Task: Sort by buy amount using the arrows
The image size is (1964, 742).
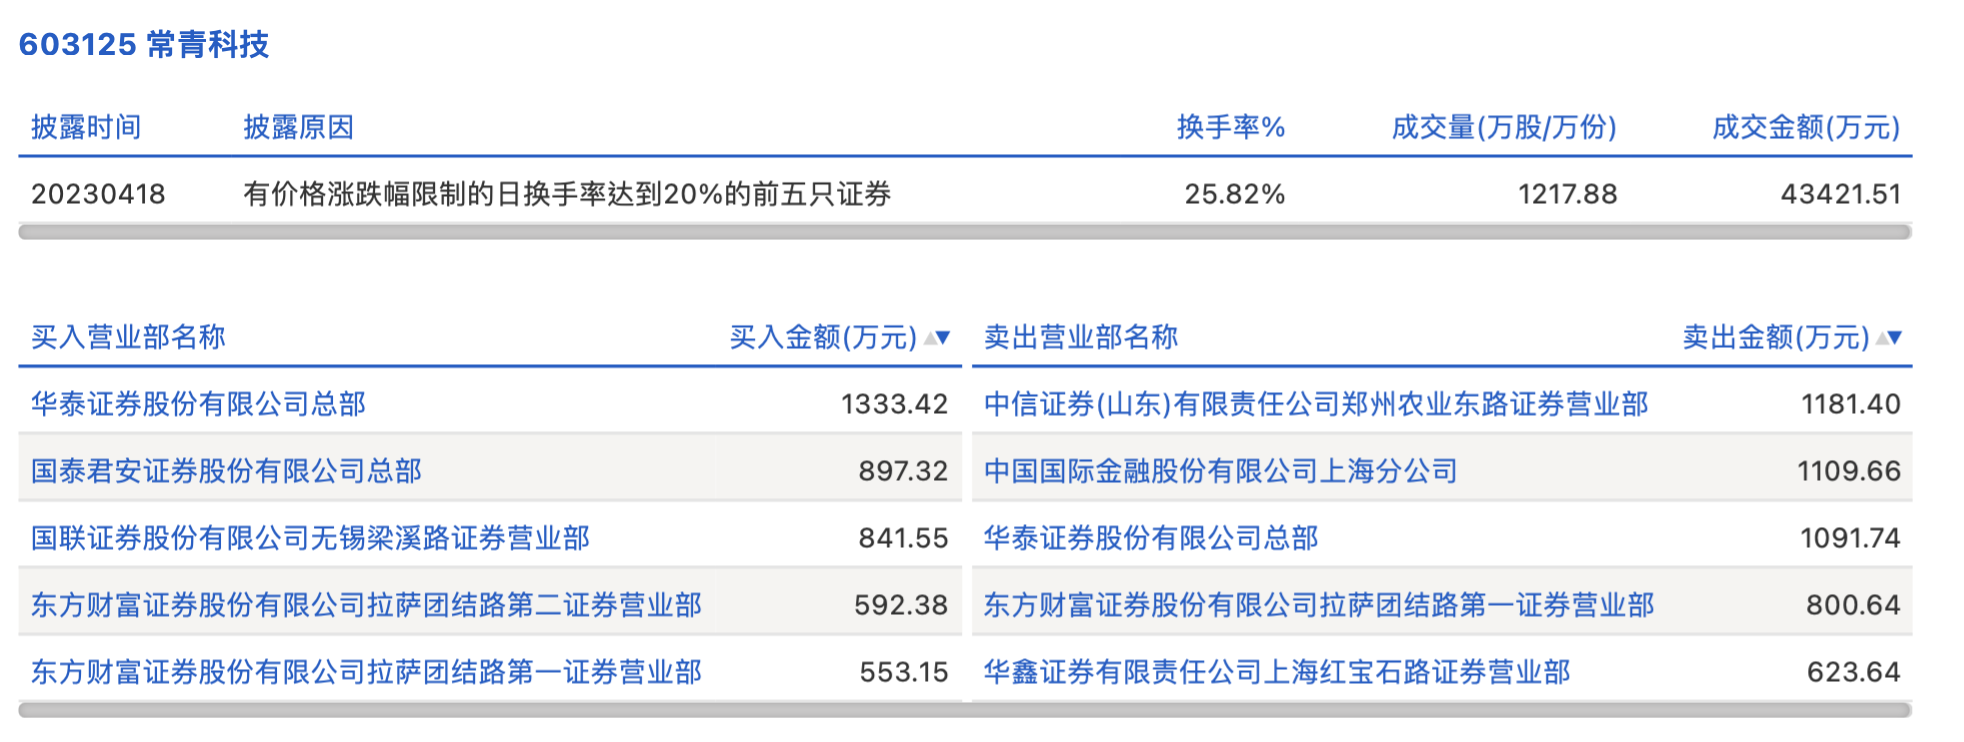Action: 937,338
